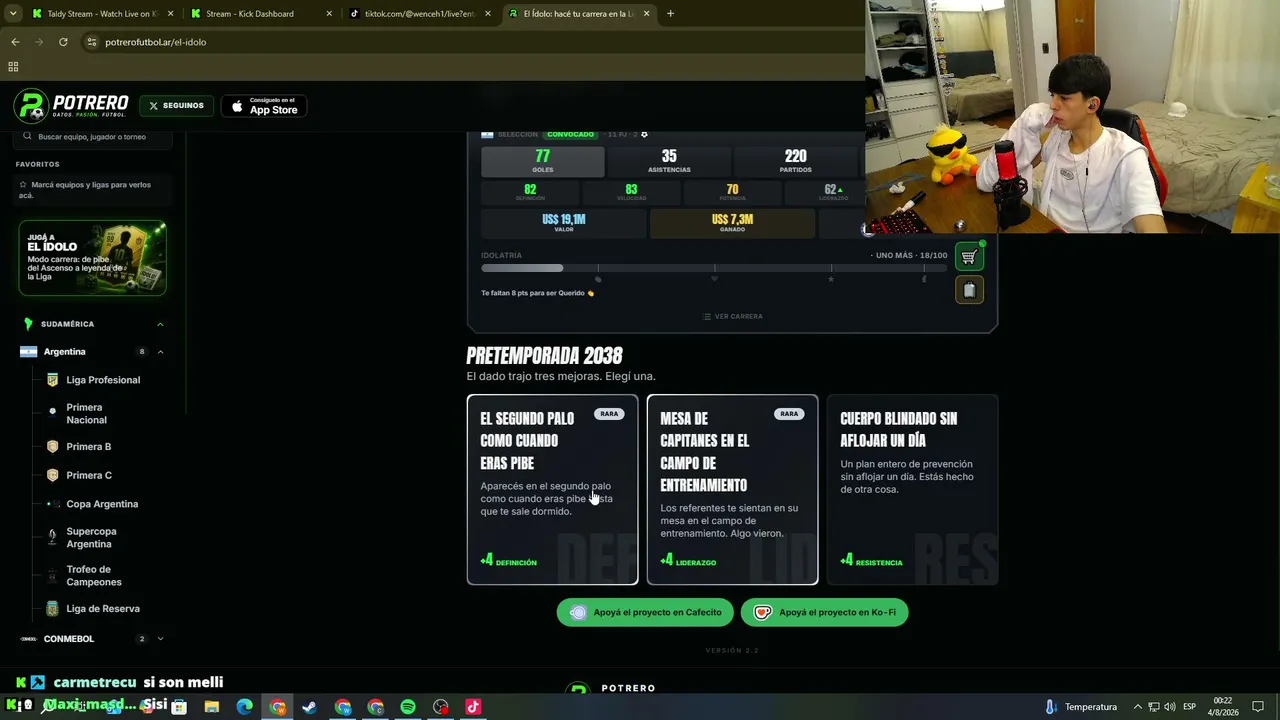Screen dimensions: 1280x720
Task: Click the 83 Velocidad attribute
Action: (x=631, y=192)
